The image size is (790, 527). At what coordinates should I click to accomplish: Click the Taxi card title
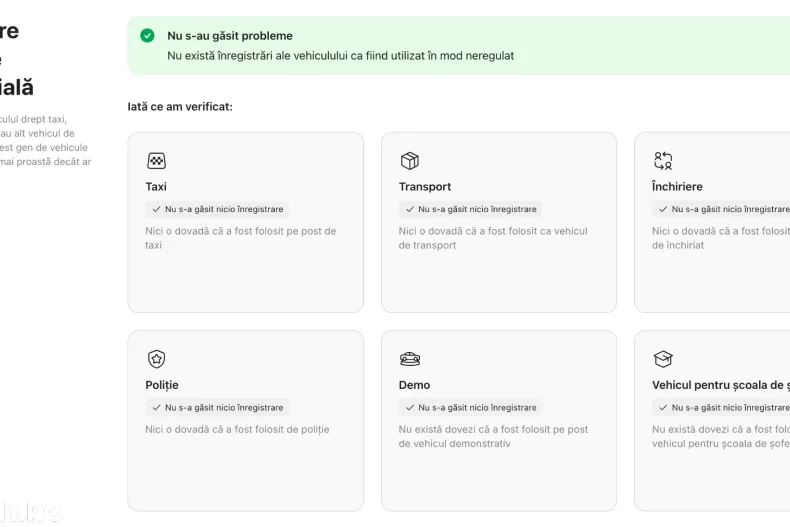156,187
